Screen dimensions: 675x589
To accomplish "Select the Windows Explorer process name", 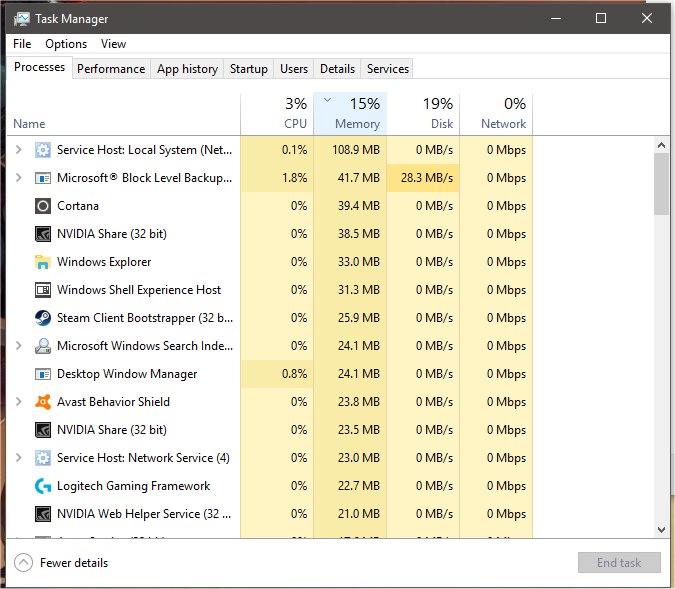I will click(104, 262).
